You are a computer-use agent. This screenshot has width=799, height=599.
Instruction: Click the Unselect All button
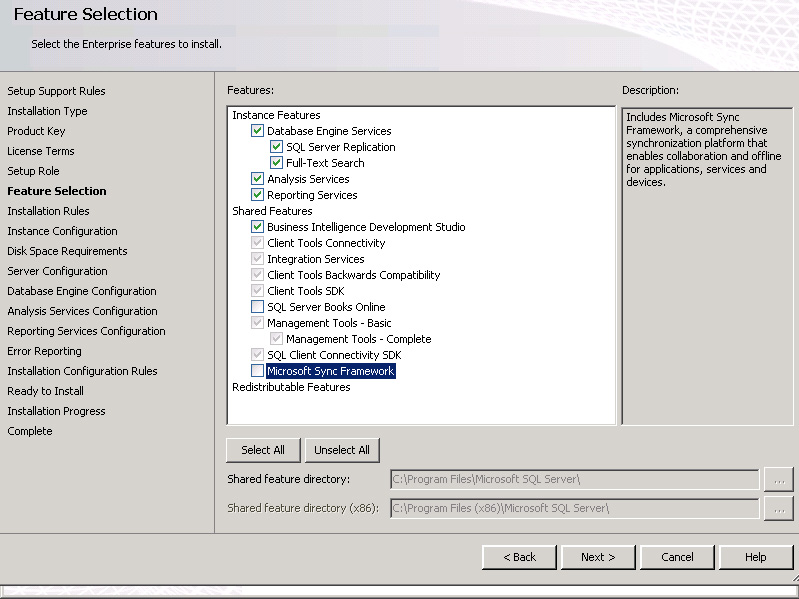[x=342, y=450]
